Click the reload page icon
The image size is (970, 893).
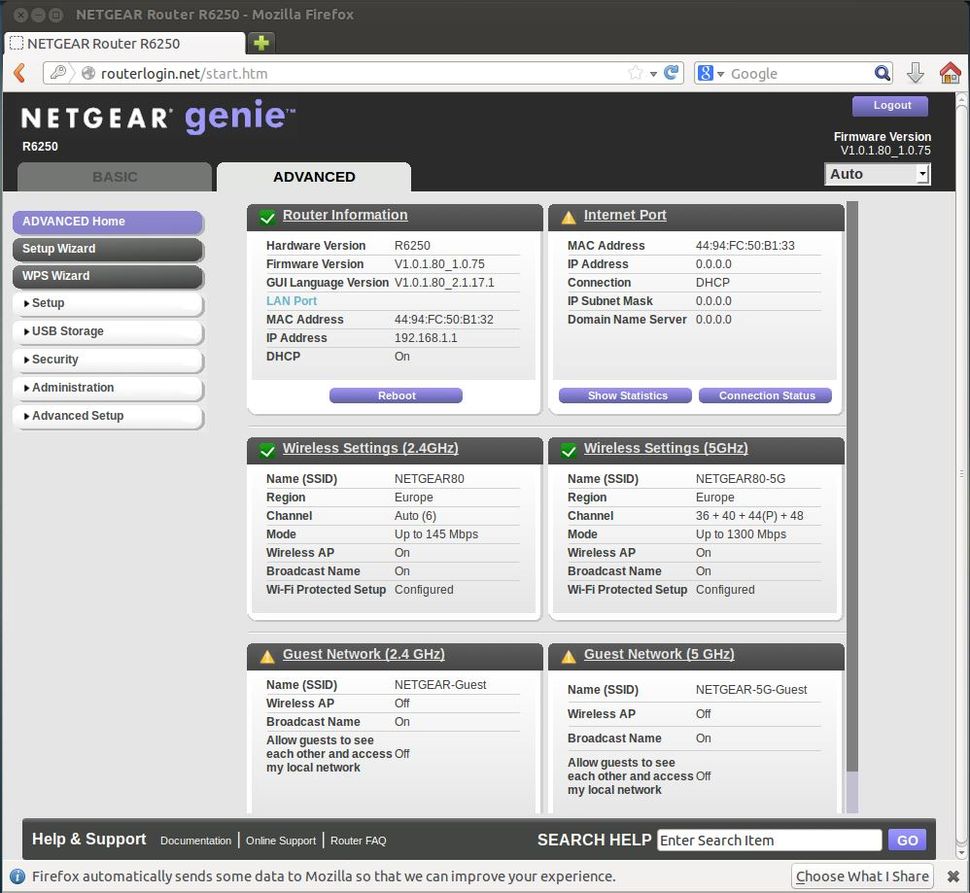(x=671, y=73)
